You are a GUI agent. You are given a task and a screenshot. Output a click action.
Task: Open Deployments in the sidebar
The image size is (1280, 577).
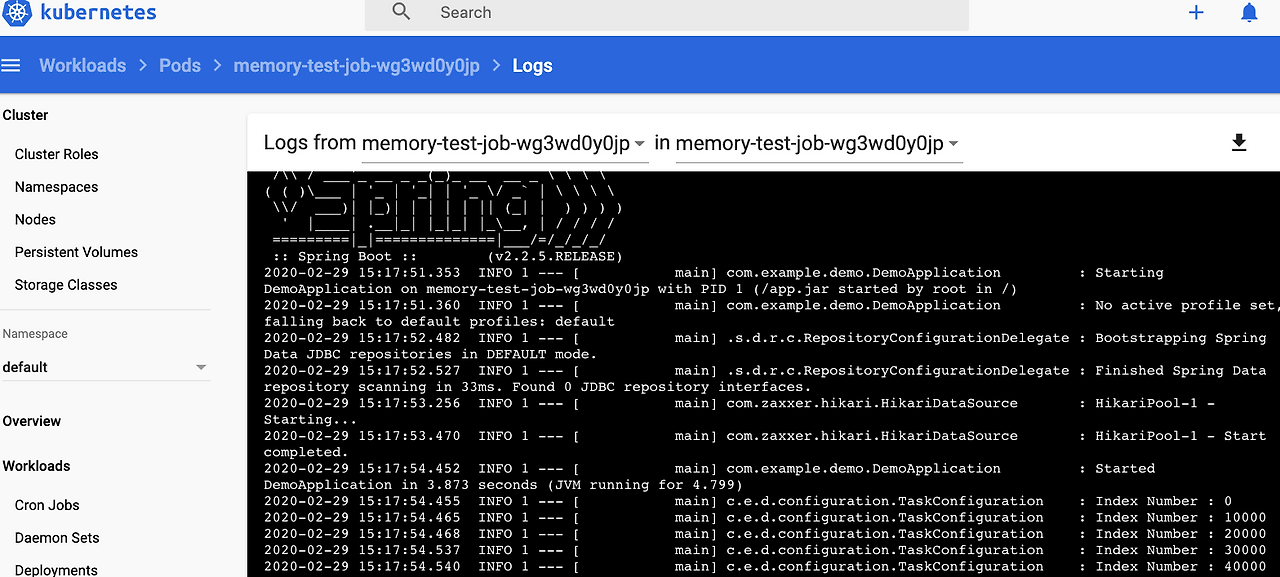click(x=56, y=570)
